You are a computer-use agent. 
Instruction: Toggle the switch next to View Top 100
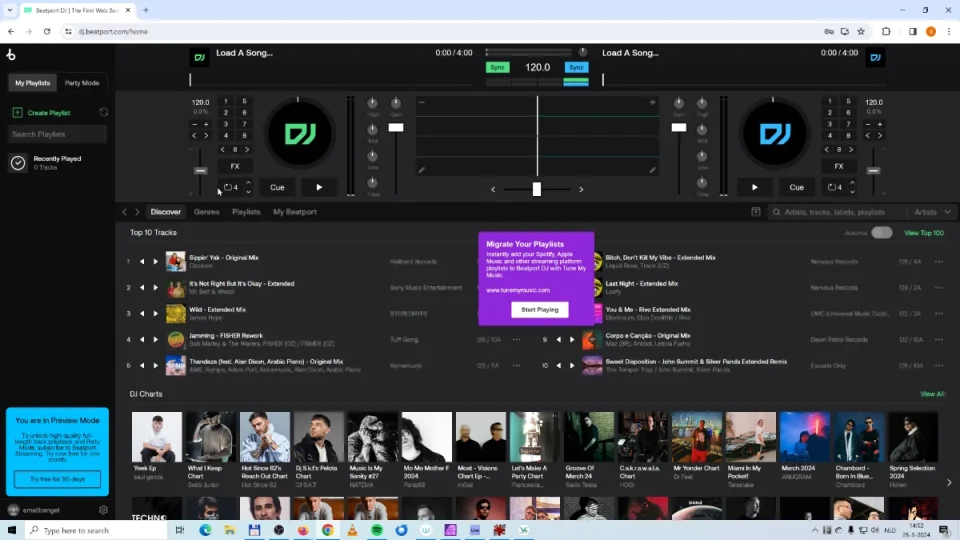point(881,233)
